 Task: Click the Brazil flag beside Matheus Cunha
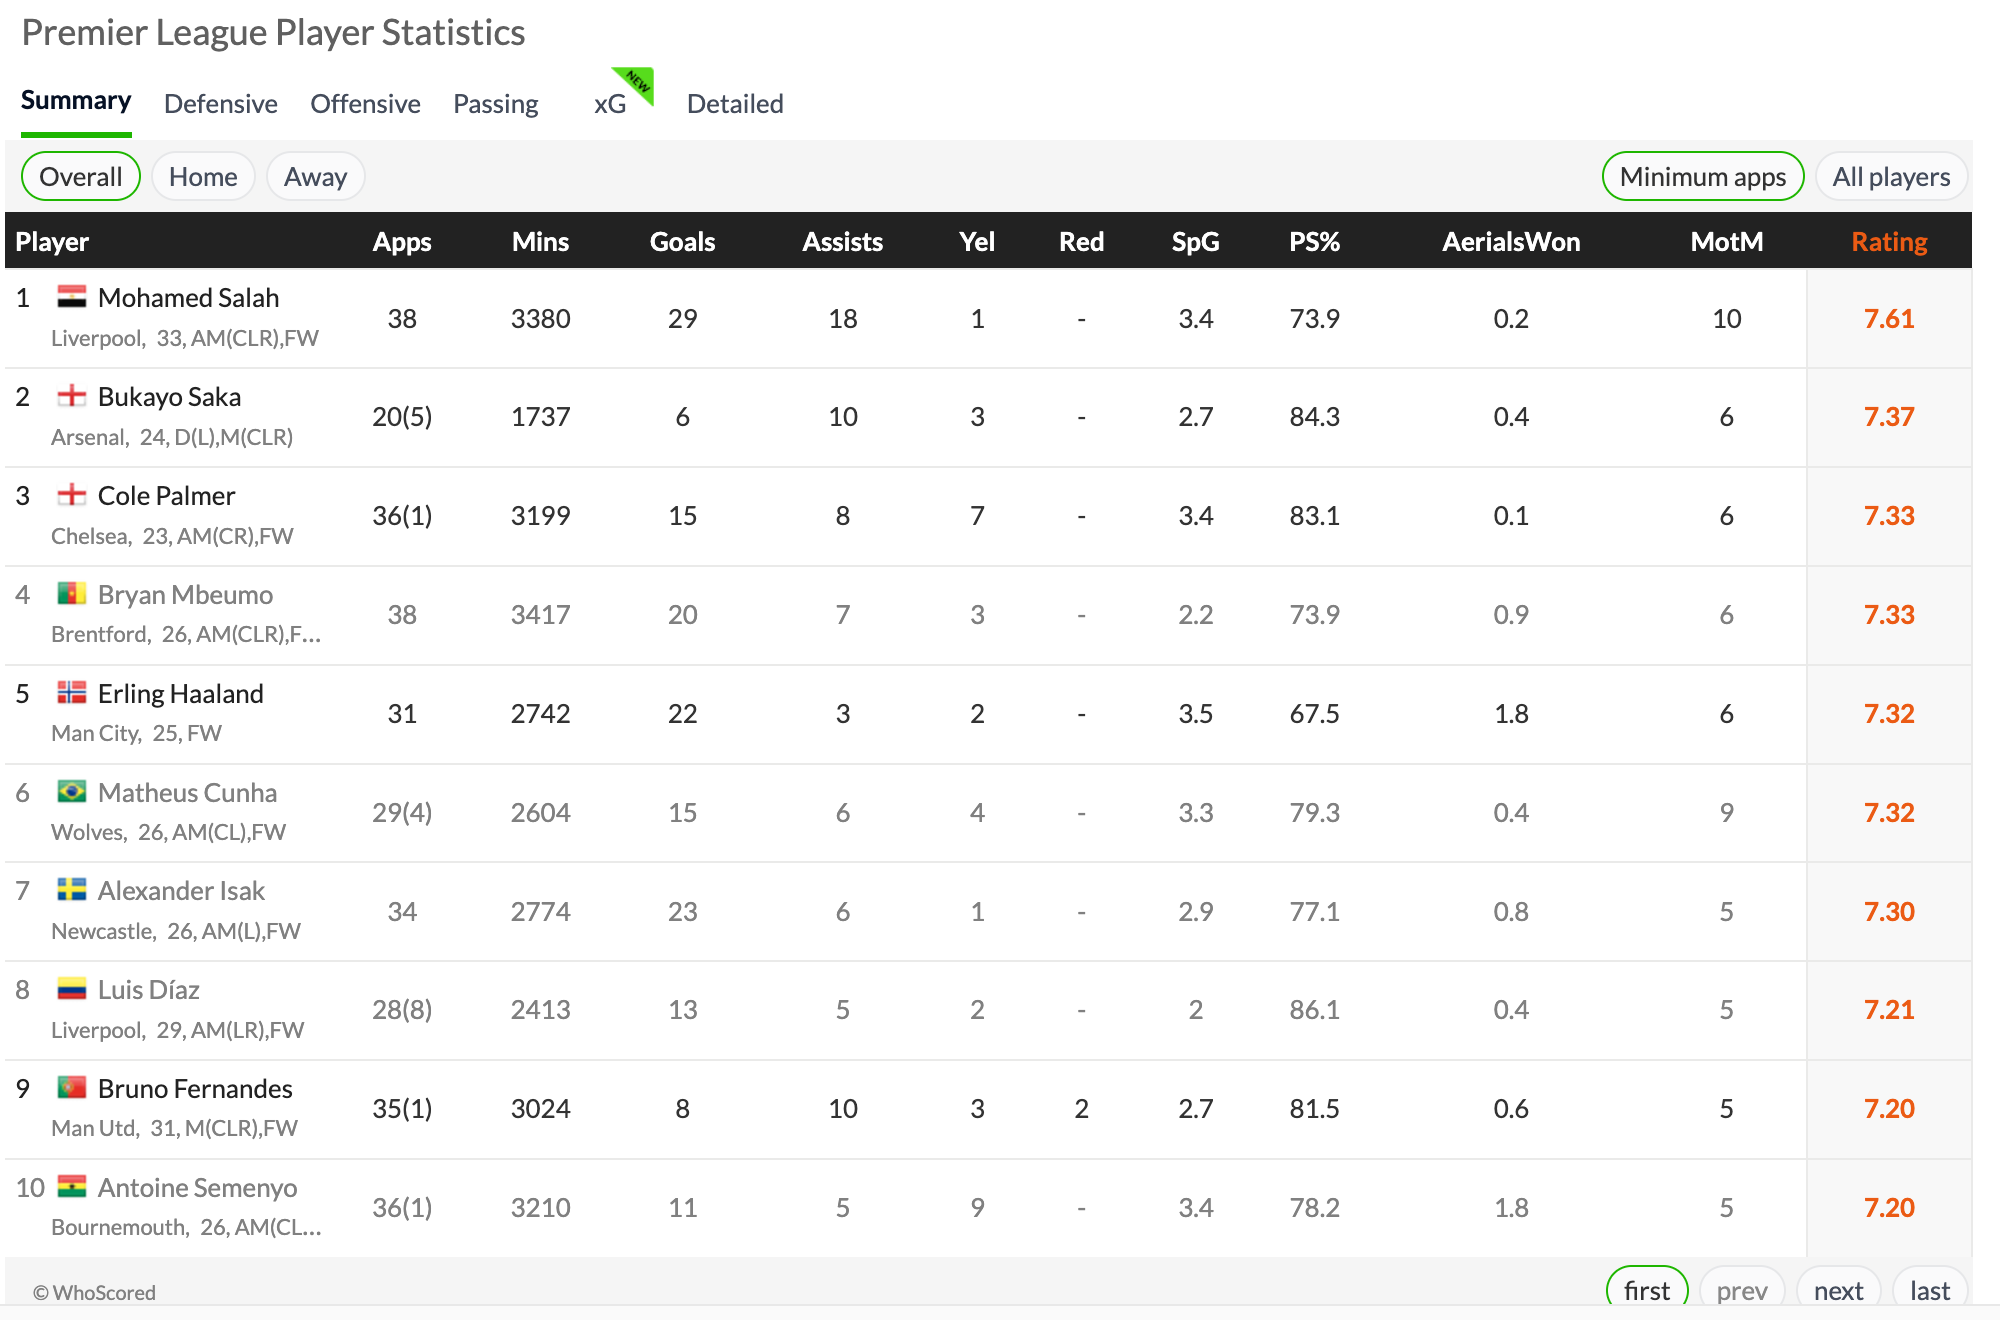point(71,792)
